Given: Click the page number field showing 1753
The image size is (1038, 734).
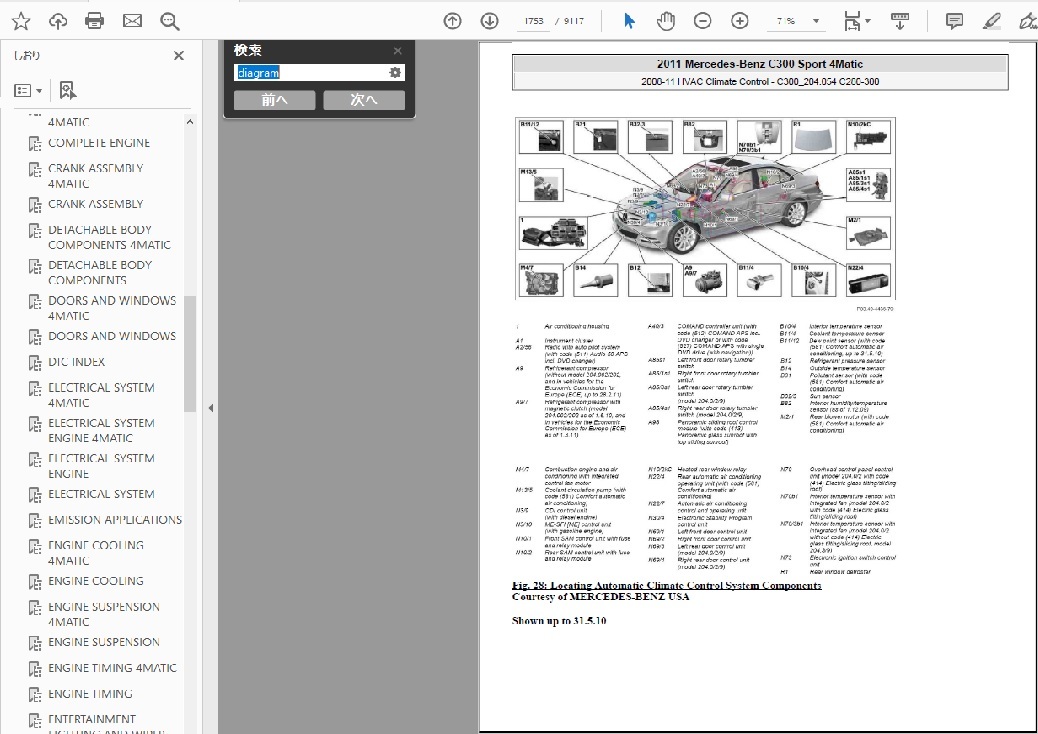Looking at the screenshot, I should click(534, 21).
